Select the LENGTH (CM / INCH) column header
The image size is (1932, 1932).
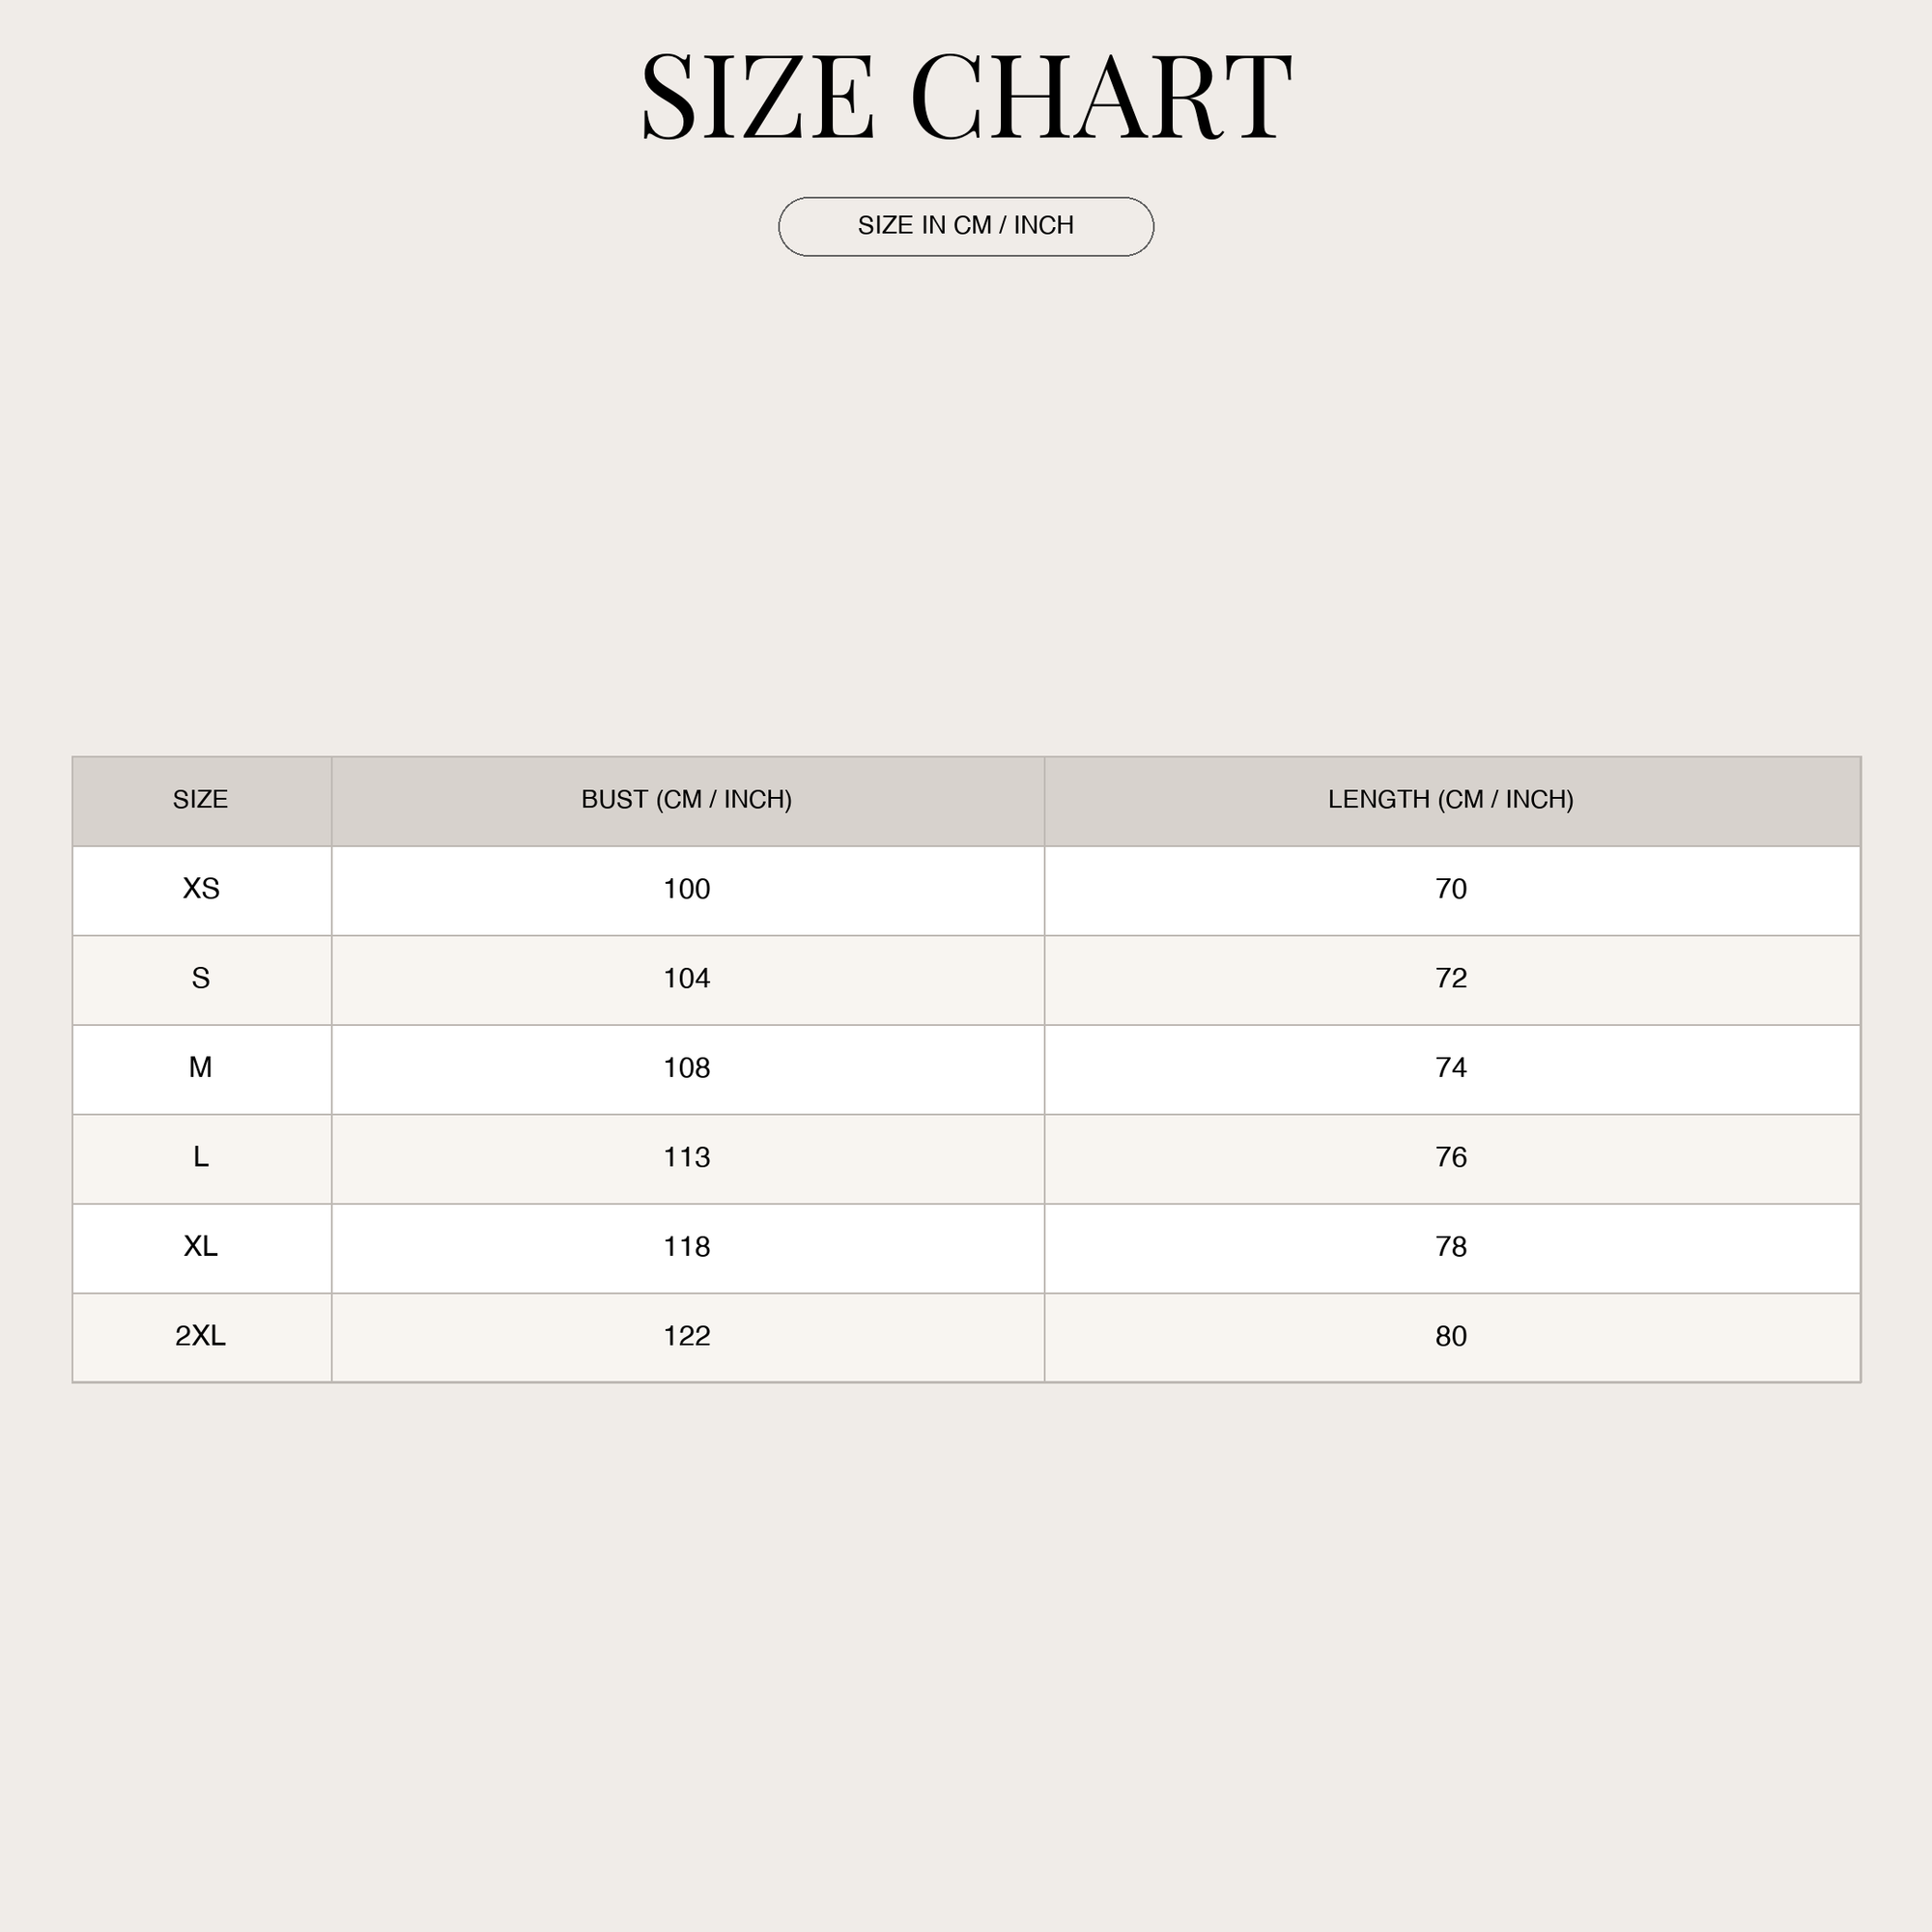coord(1452,801)
